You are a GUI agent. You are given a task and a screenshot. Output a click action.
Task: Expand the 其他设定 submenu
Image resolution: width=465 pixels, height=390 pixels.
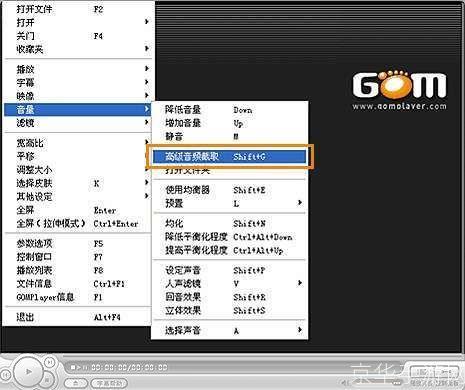pyautogui.click(x=77, y=196)
